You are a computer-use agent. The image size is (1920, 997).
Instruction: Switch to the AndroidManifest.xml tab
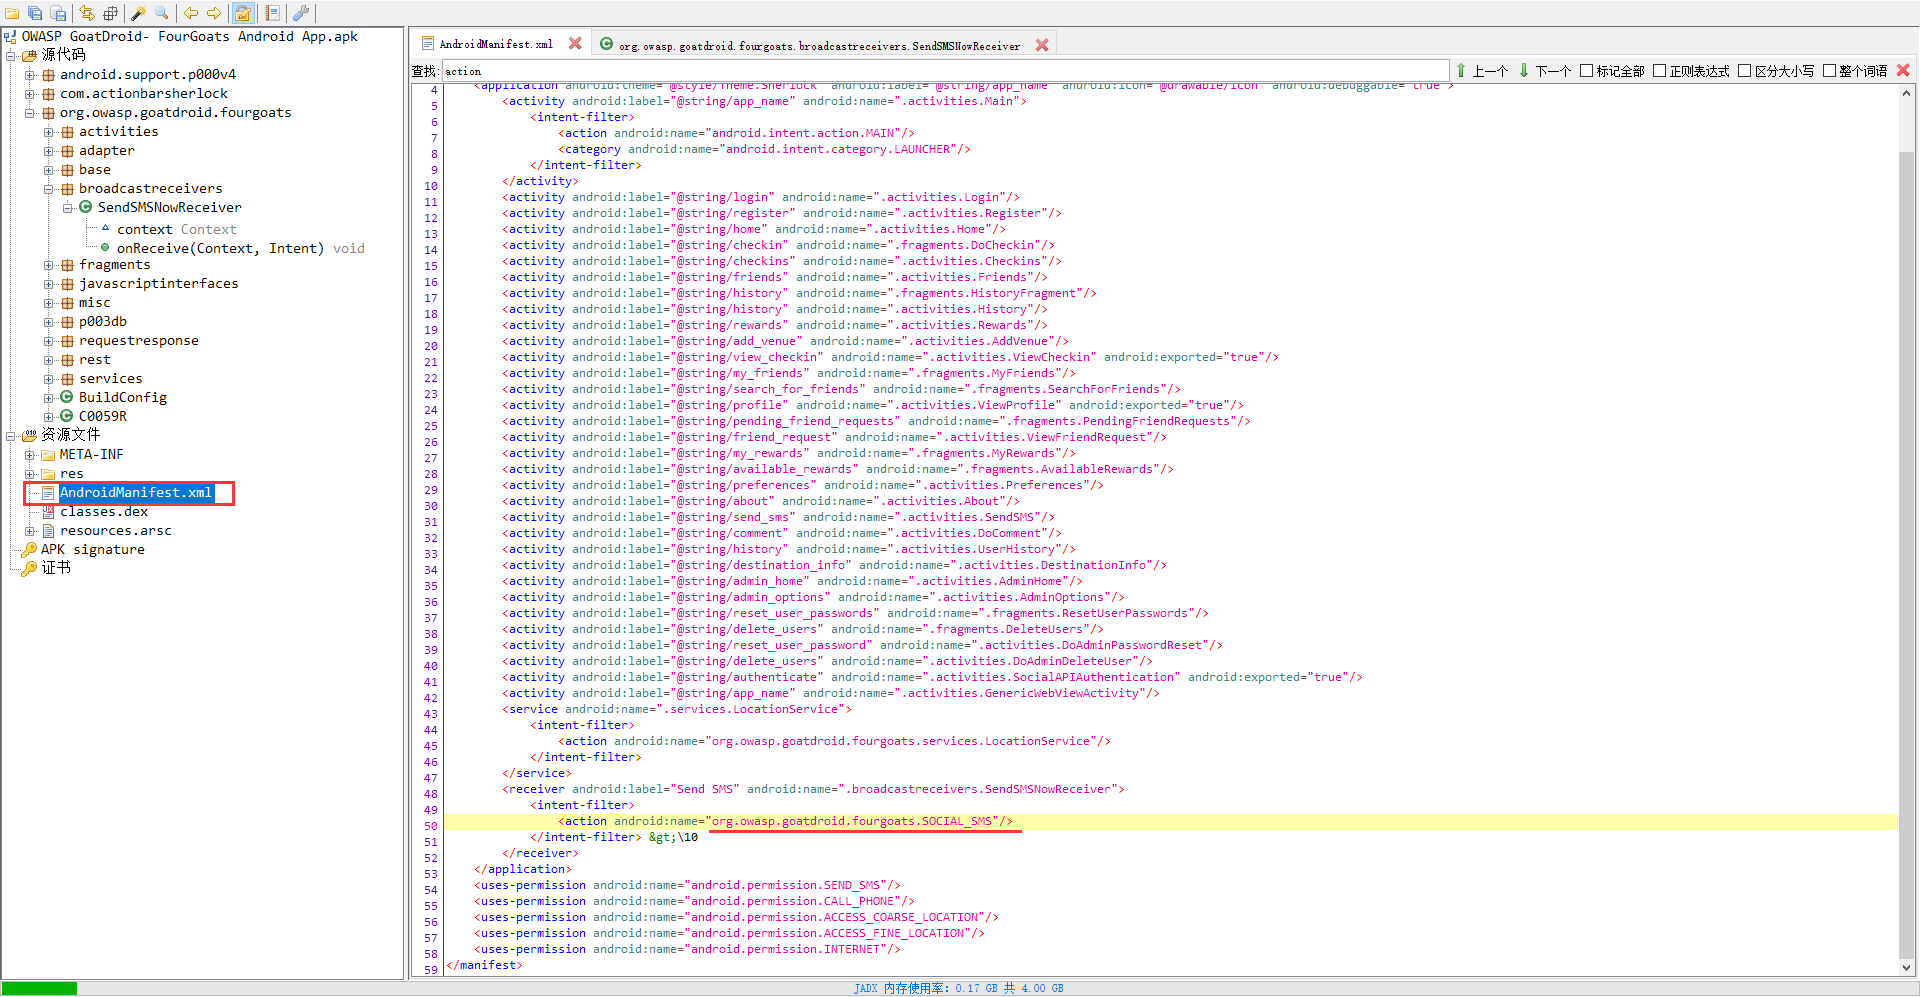[496, 44]
